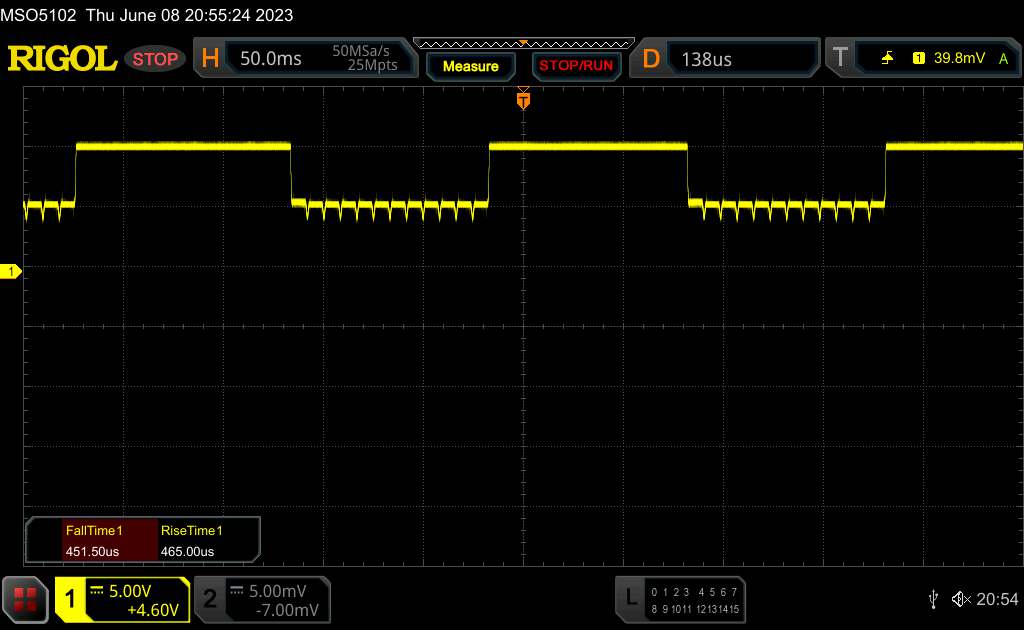Click the waveform memory overview bar
The height and width of the screenshot is (630, 1024).
pos(524,44)
